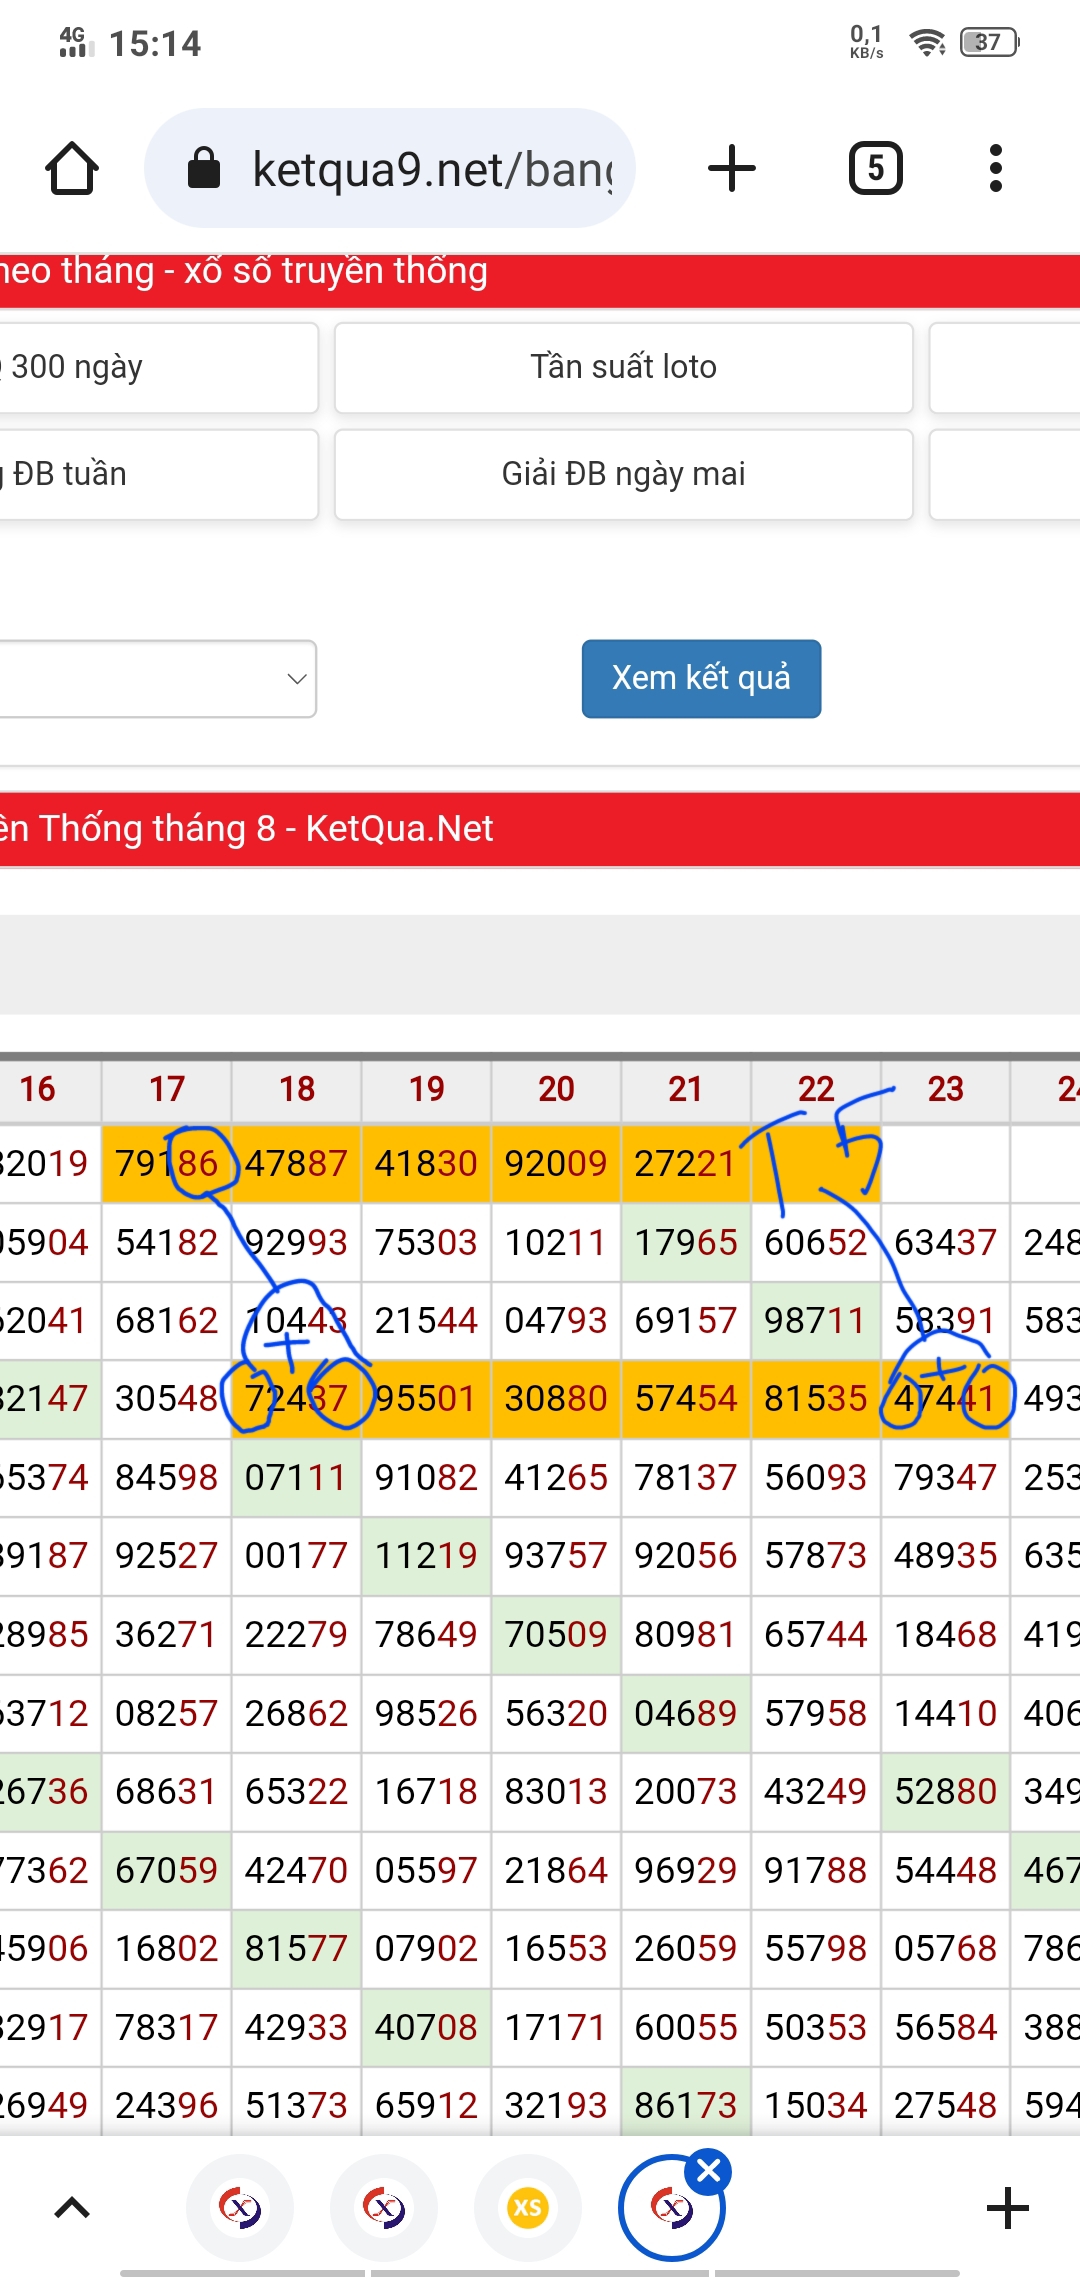Tap the padlock site security icon
1080x2280 pixels.
tap(204, 168)
